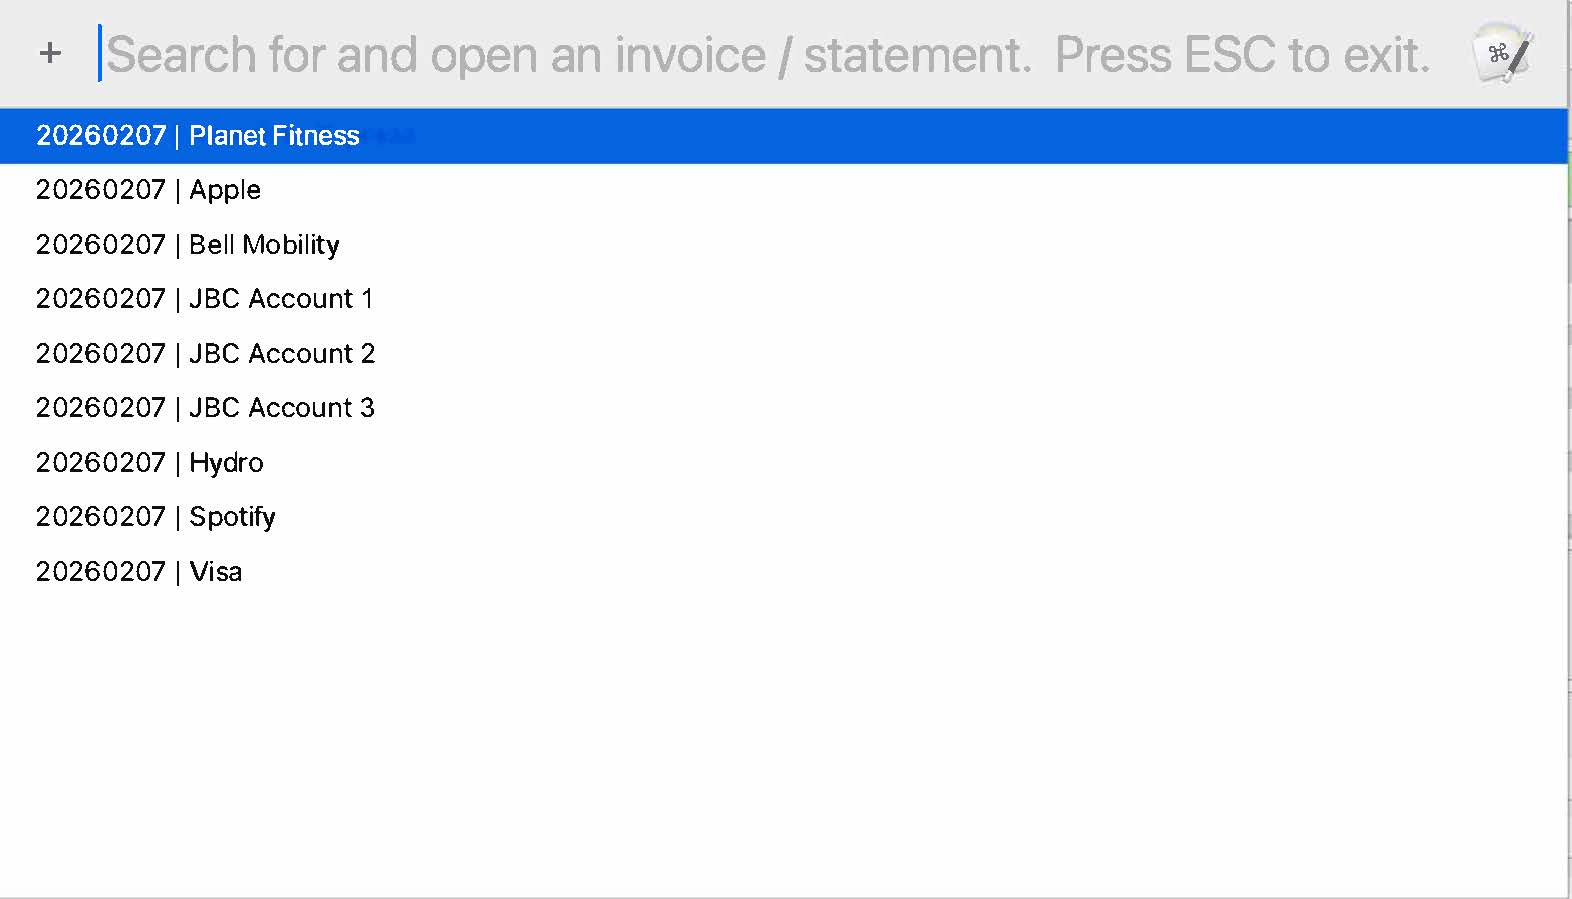The image size is (1572, 899).
Task: Choose the 20260207 | Spotify result
Action: (x=156, y=517)
